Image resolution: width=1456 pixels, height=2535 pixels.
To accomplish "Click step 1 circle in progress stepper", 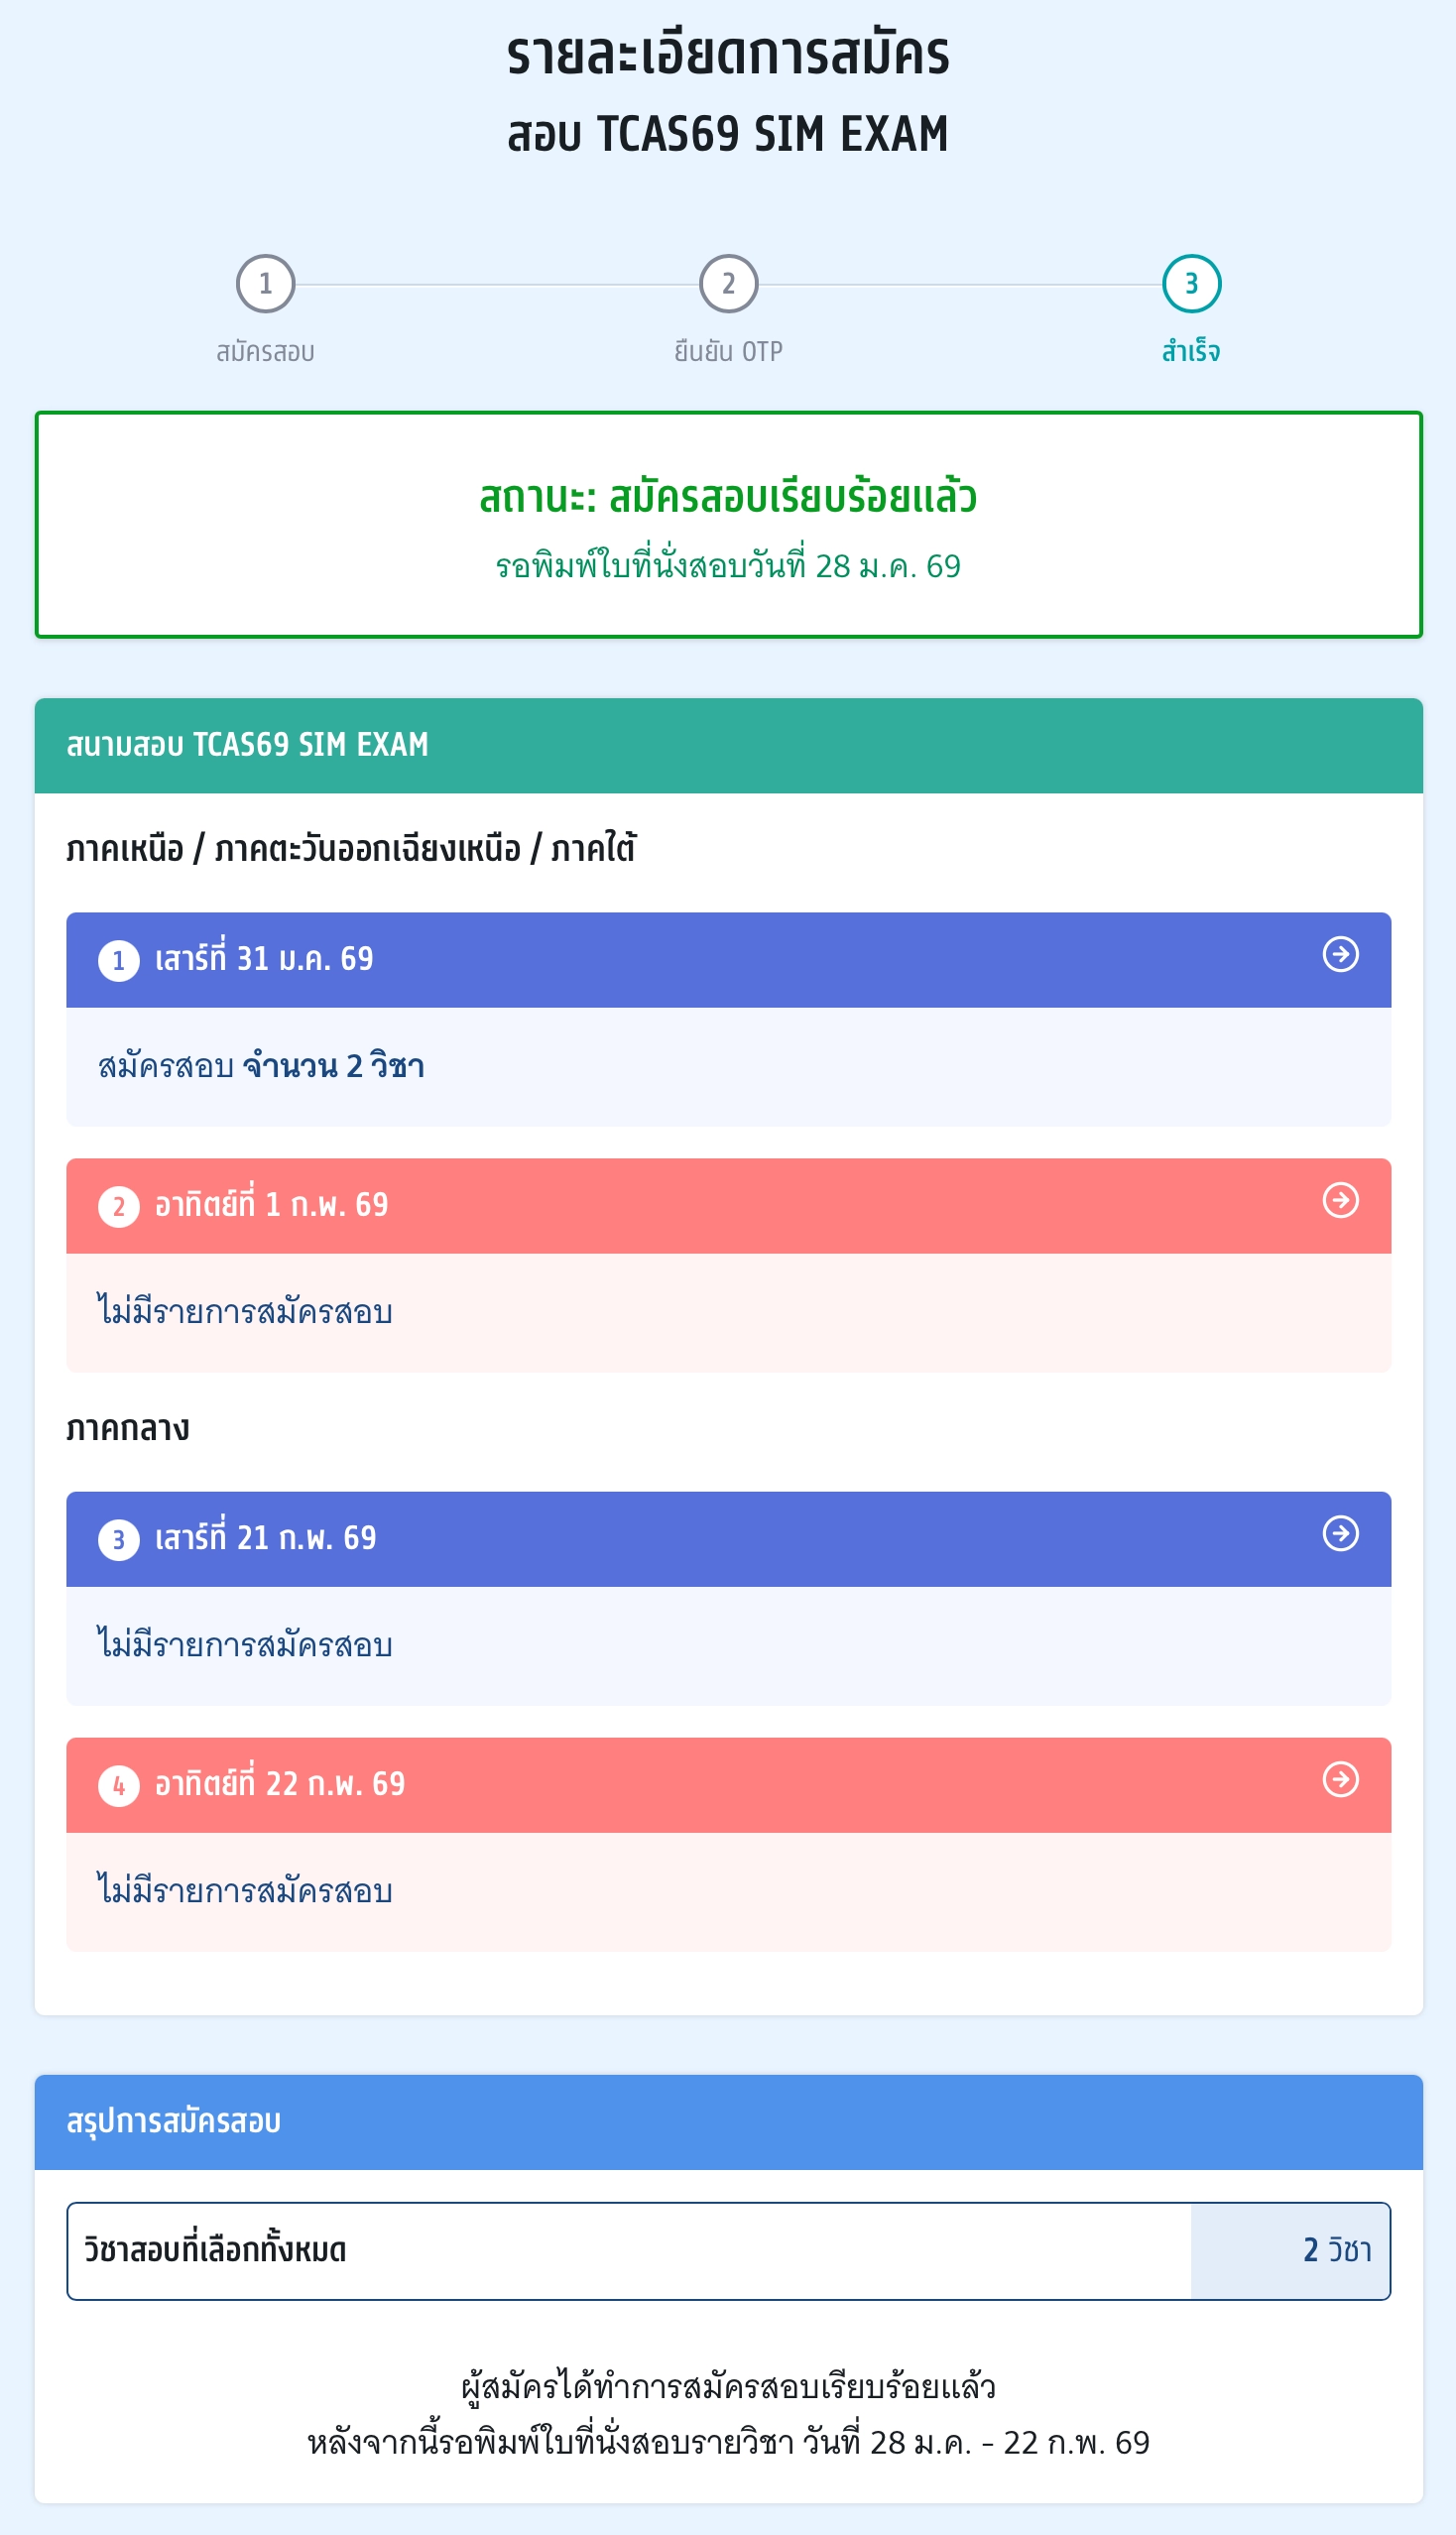I will 265,284.
